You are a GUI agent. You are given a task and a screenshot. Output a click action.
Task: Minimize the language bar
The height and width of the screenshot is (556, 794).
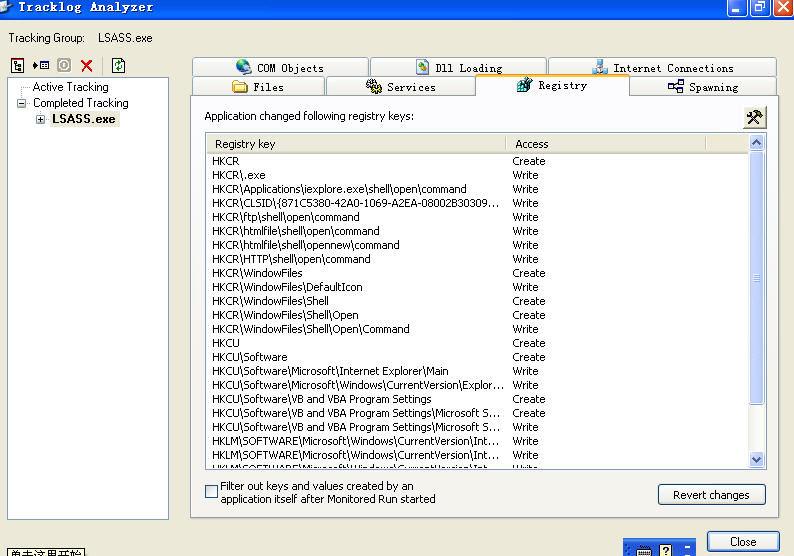pos(687,548)
